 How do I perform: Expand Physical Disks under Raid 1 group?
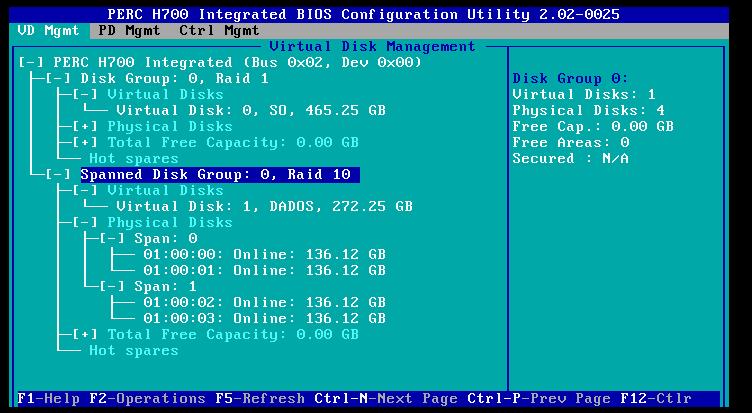pos(85,127)
